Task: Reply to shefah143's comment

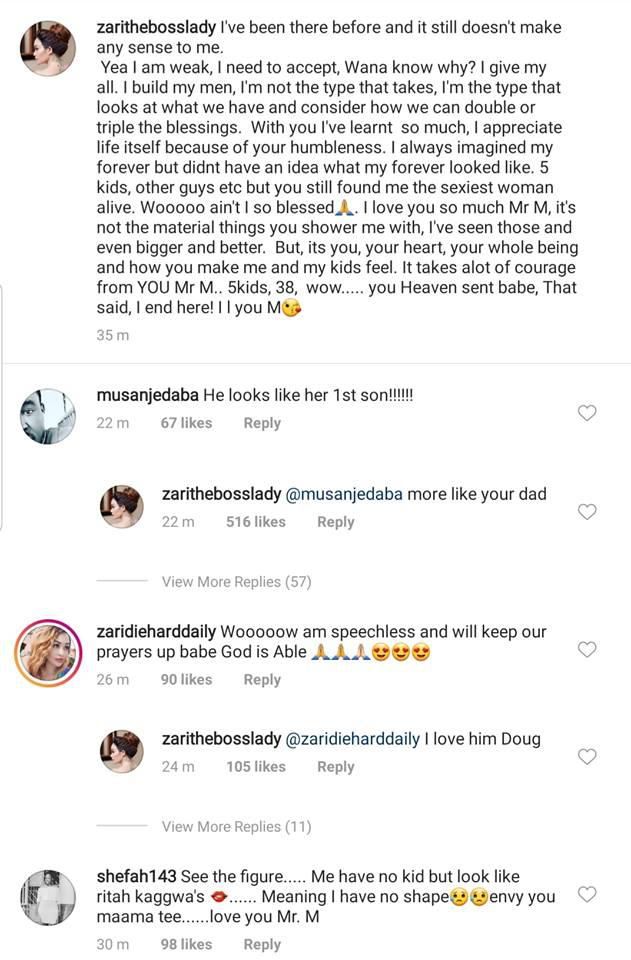Action: (x=262, y=944)
